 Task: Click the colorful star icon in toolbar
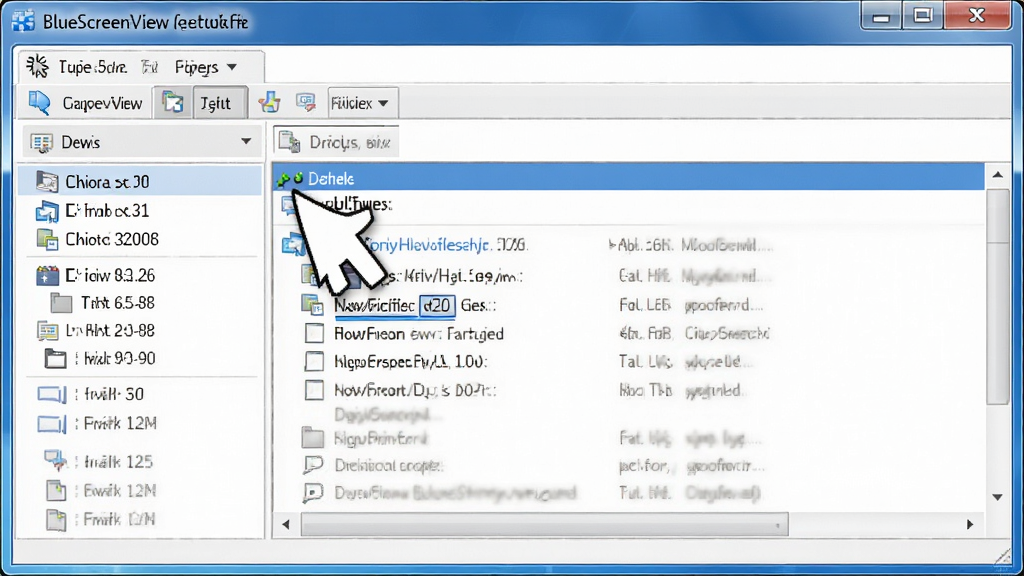[269, 103]
